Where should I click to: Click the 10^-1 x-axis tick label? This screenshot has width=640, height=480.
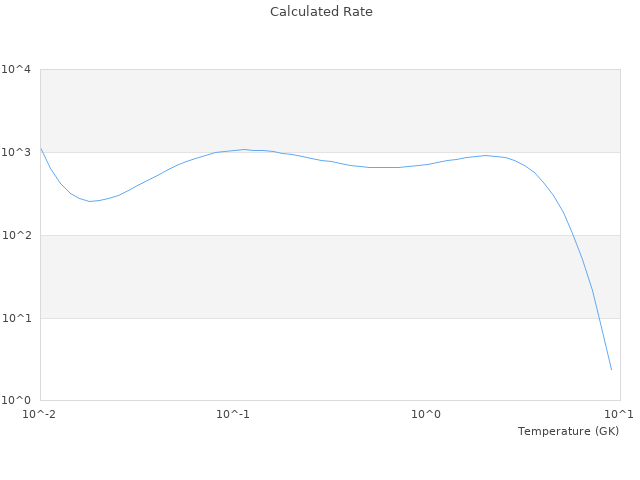tap(233, 414)
